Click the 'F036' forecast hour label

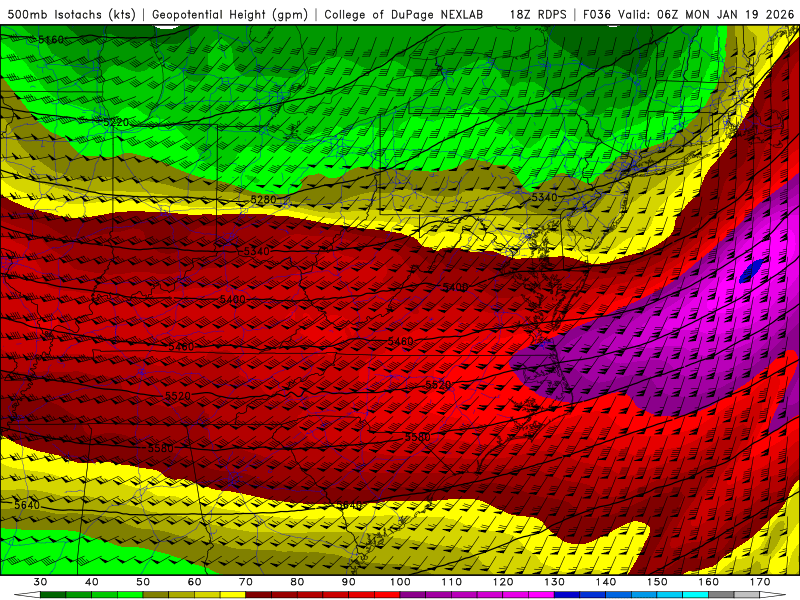[596, 14]
